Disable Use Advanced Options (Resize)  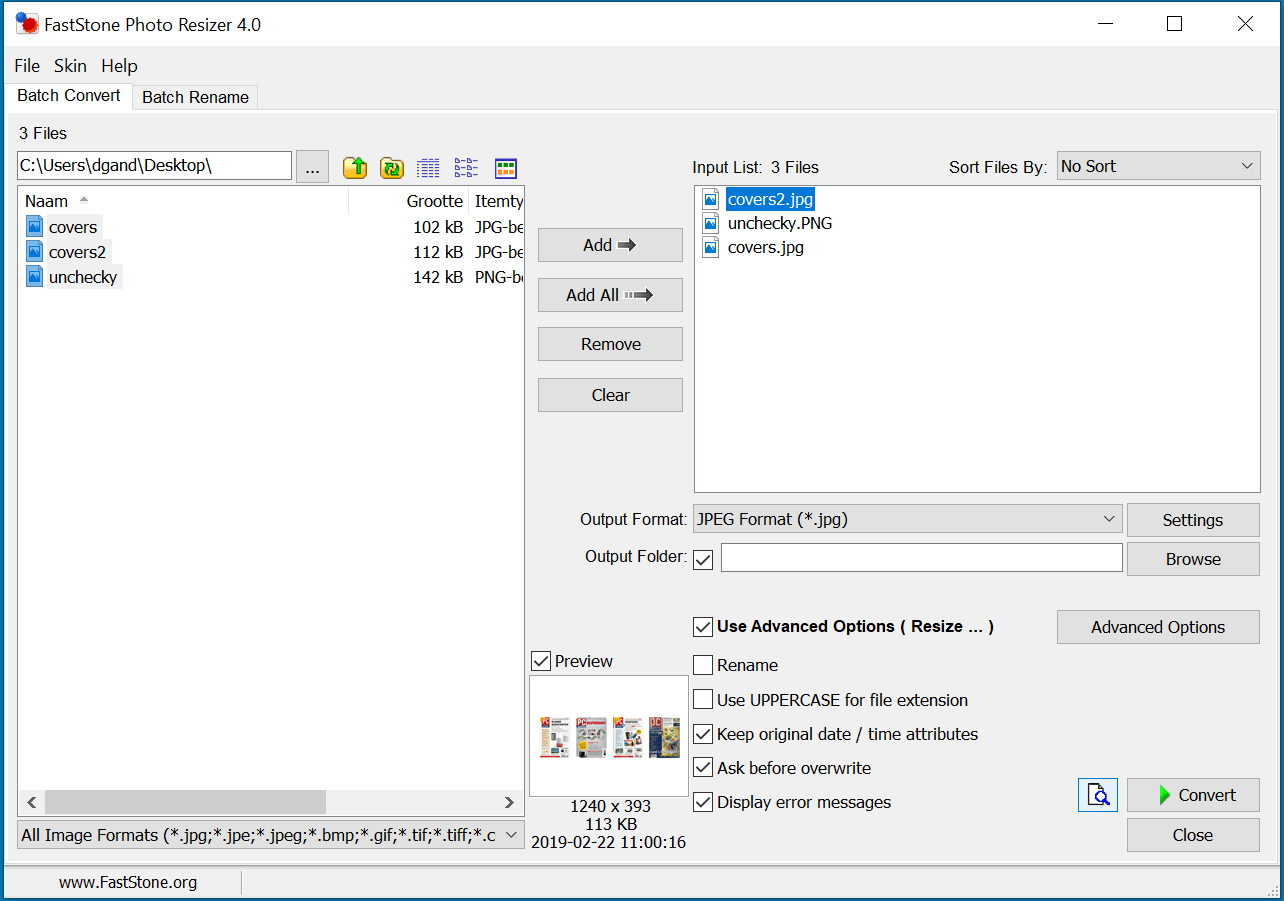(703, 627)
